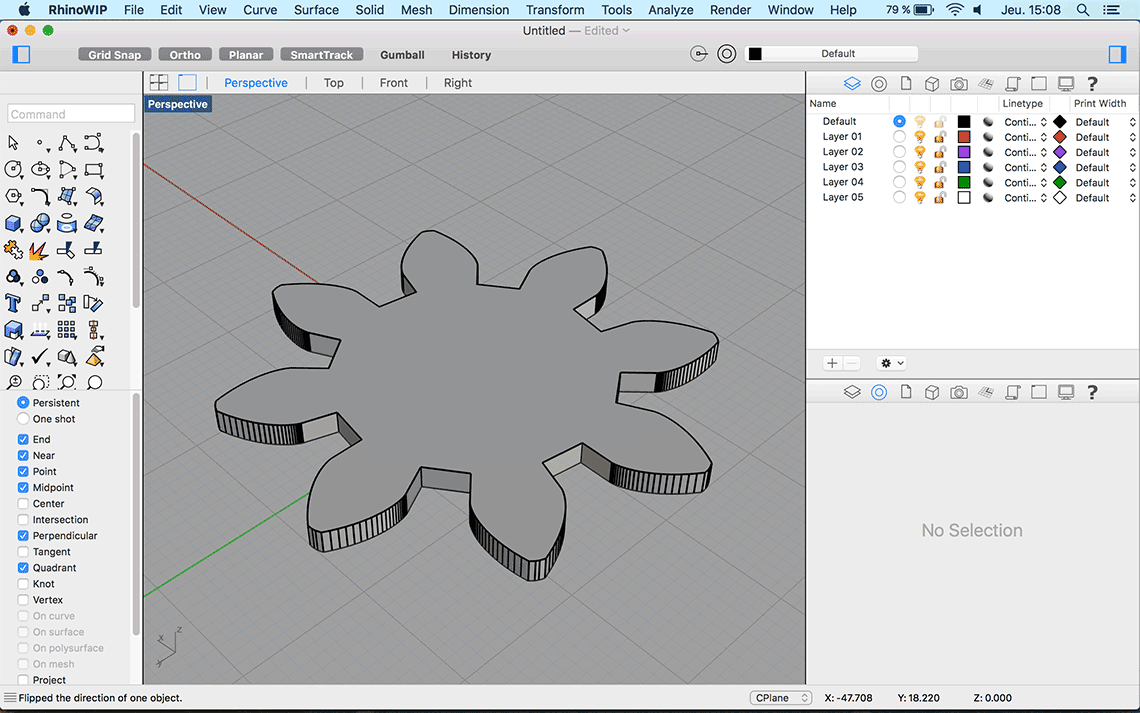
Task: Open the Layers panel icon in upper inspector
Action: point(852,84)
